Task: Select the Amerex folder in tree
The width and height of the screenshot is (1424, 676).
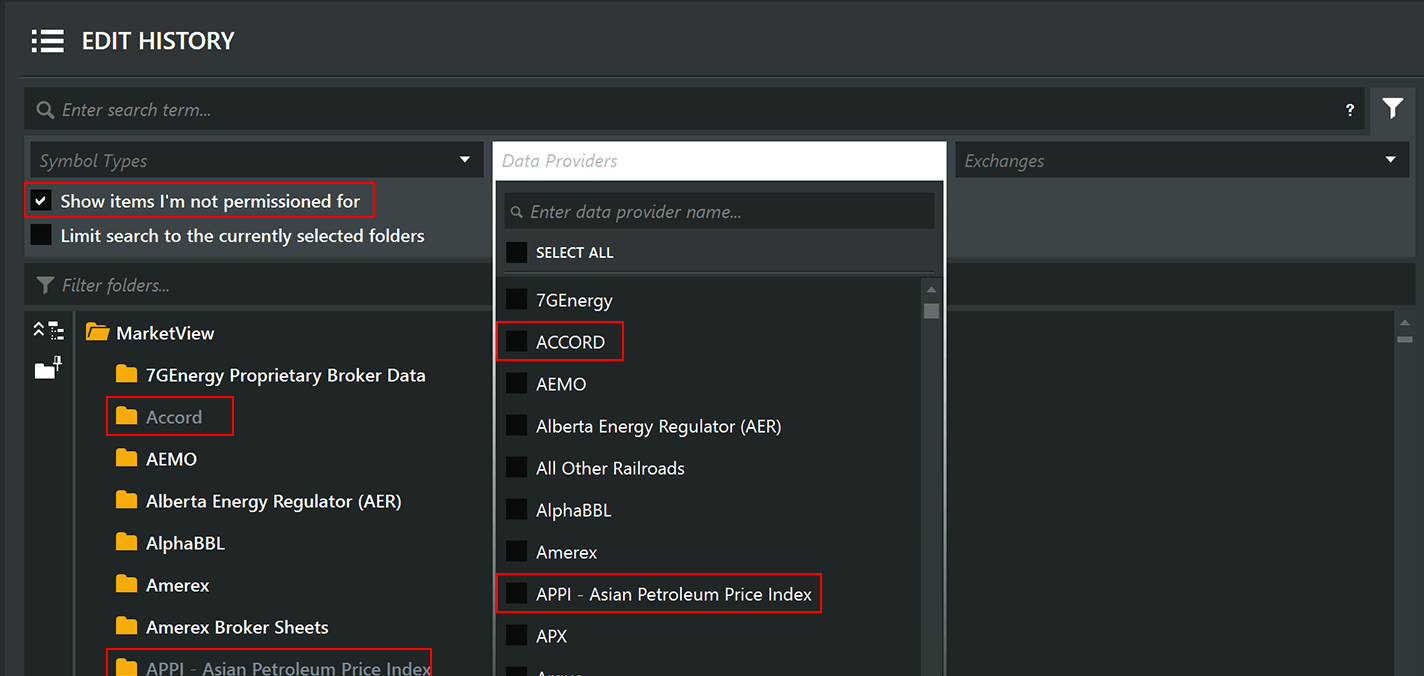Action: point(177,585)
